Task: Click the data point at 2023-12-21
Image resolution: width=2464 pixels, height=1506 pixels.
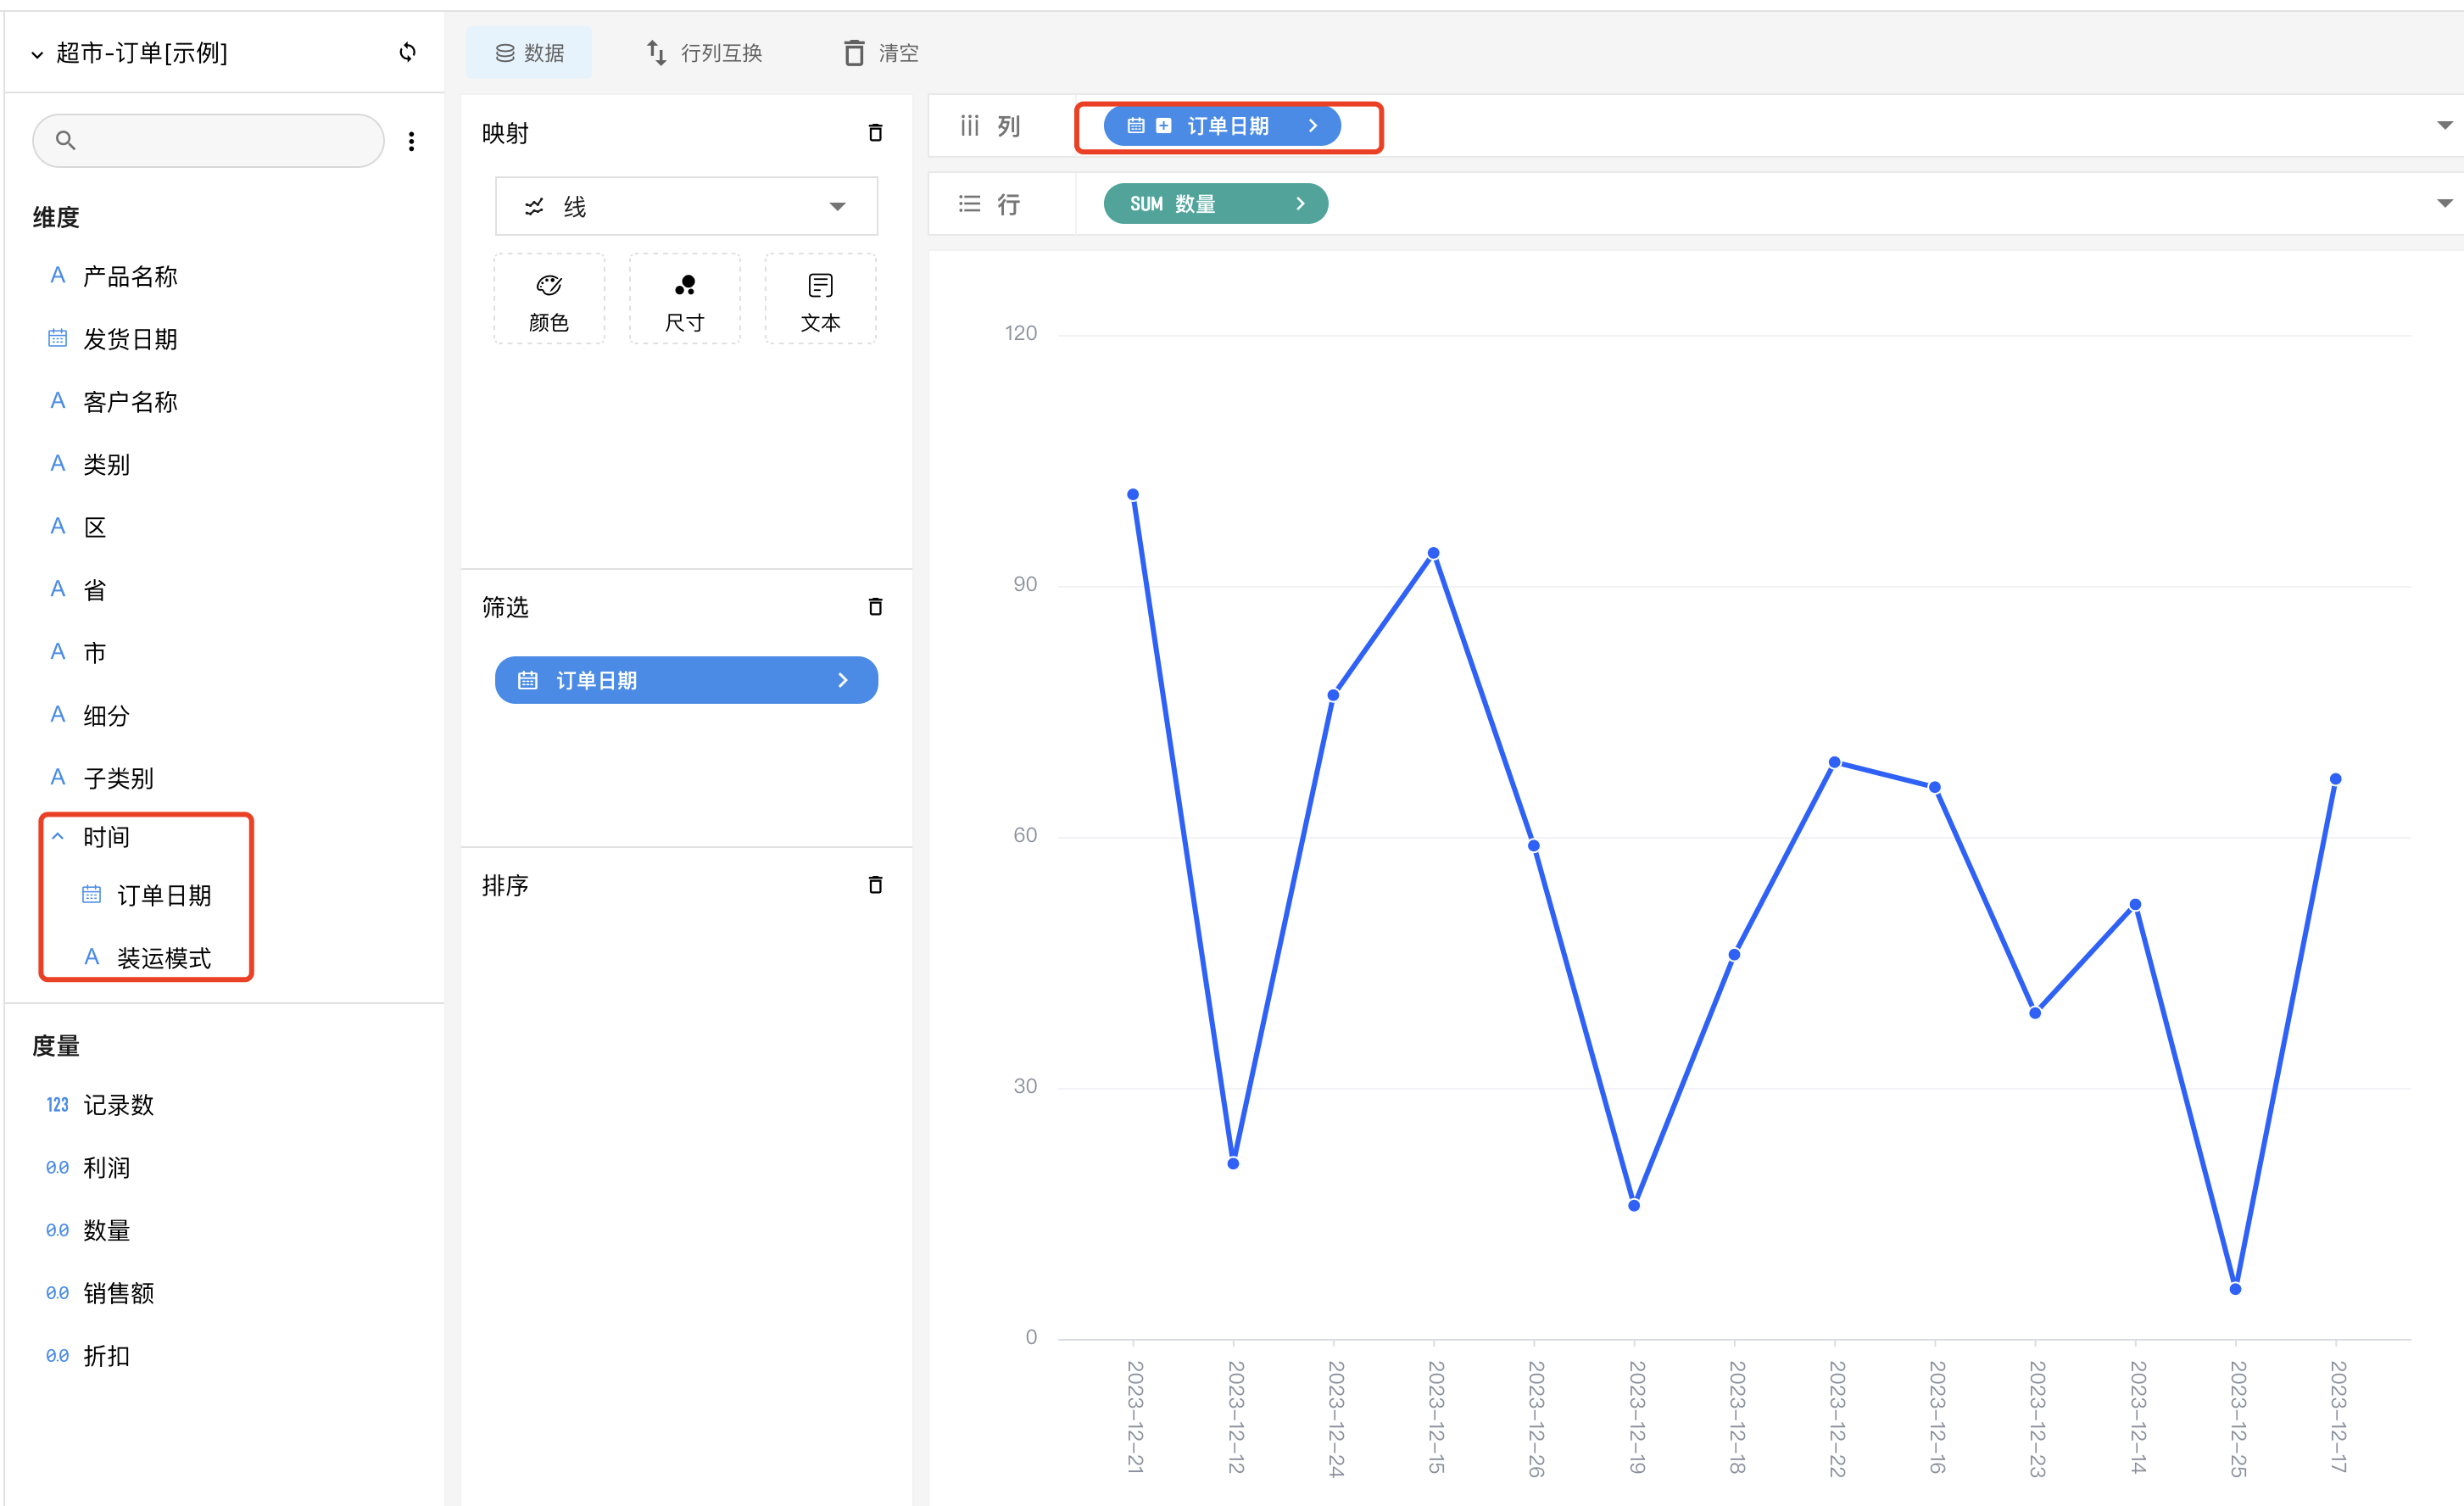Action: pos(1133,495)
